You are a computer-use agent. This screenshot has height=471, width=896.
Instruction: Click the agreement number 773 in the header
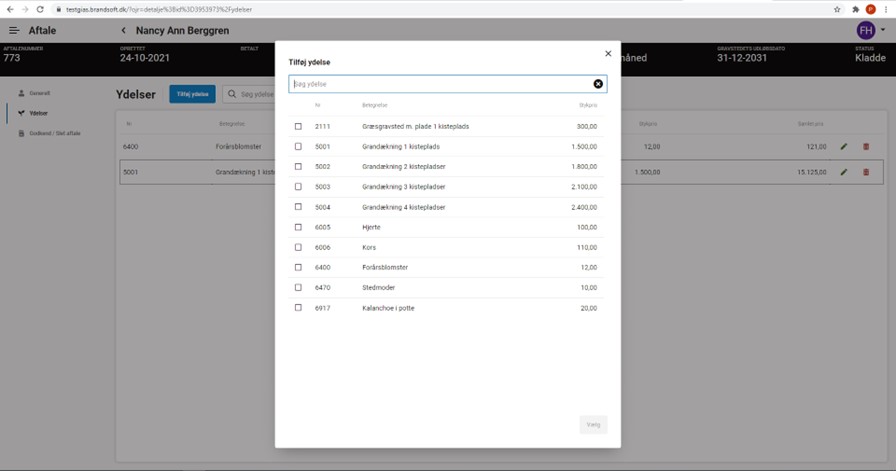click(11, 58)
